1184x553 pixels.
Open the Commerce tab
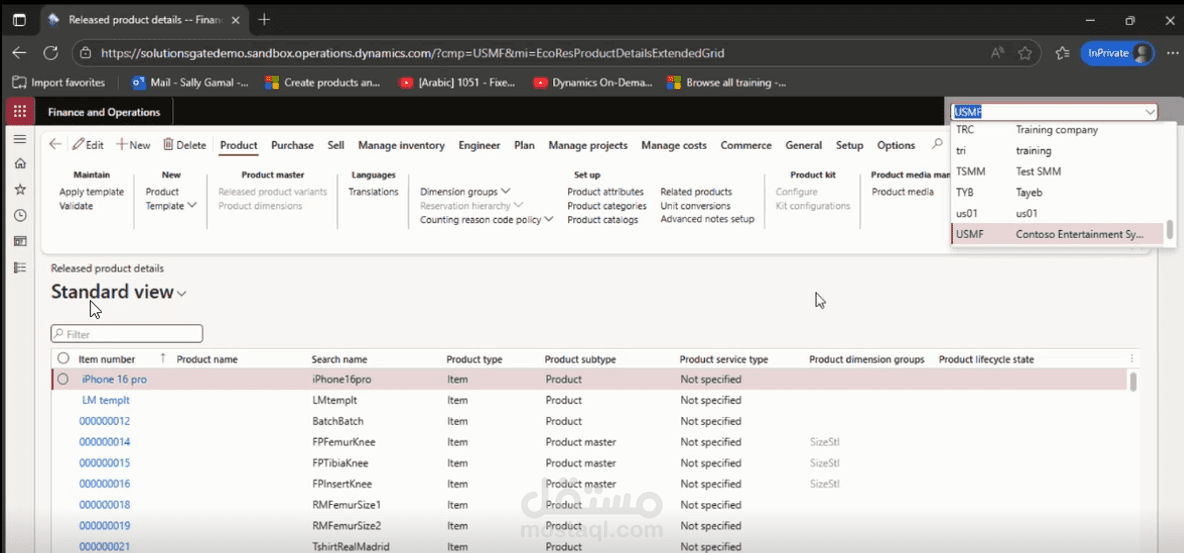(x=746, y=145)
